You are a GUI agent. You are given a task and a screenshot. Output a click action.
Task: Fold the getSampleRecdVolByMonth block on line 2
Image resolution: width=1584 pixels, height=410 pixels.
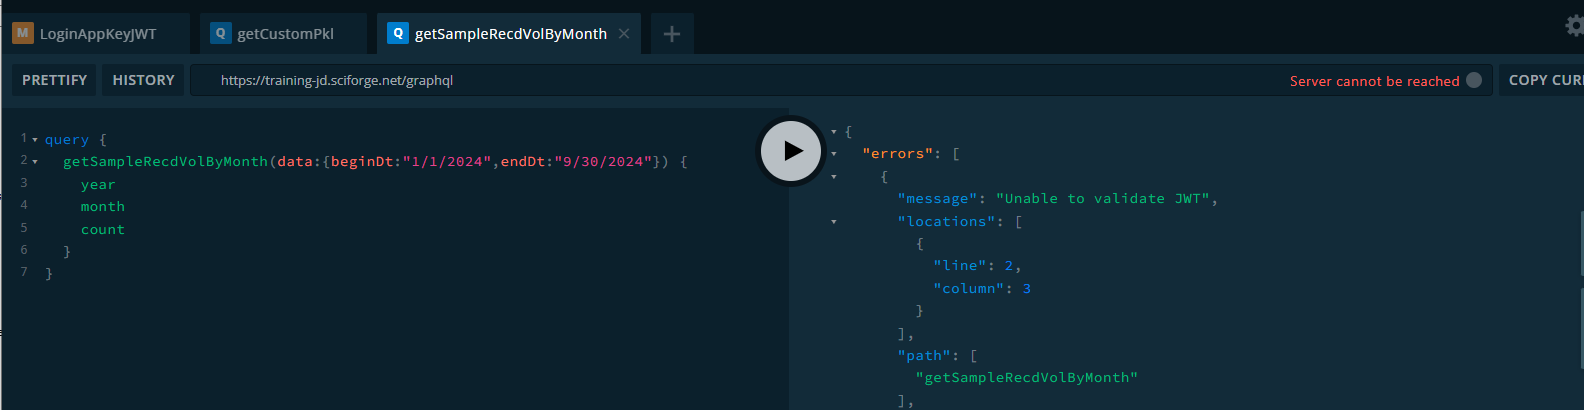tap(35, 162)
